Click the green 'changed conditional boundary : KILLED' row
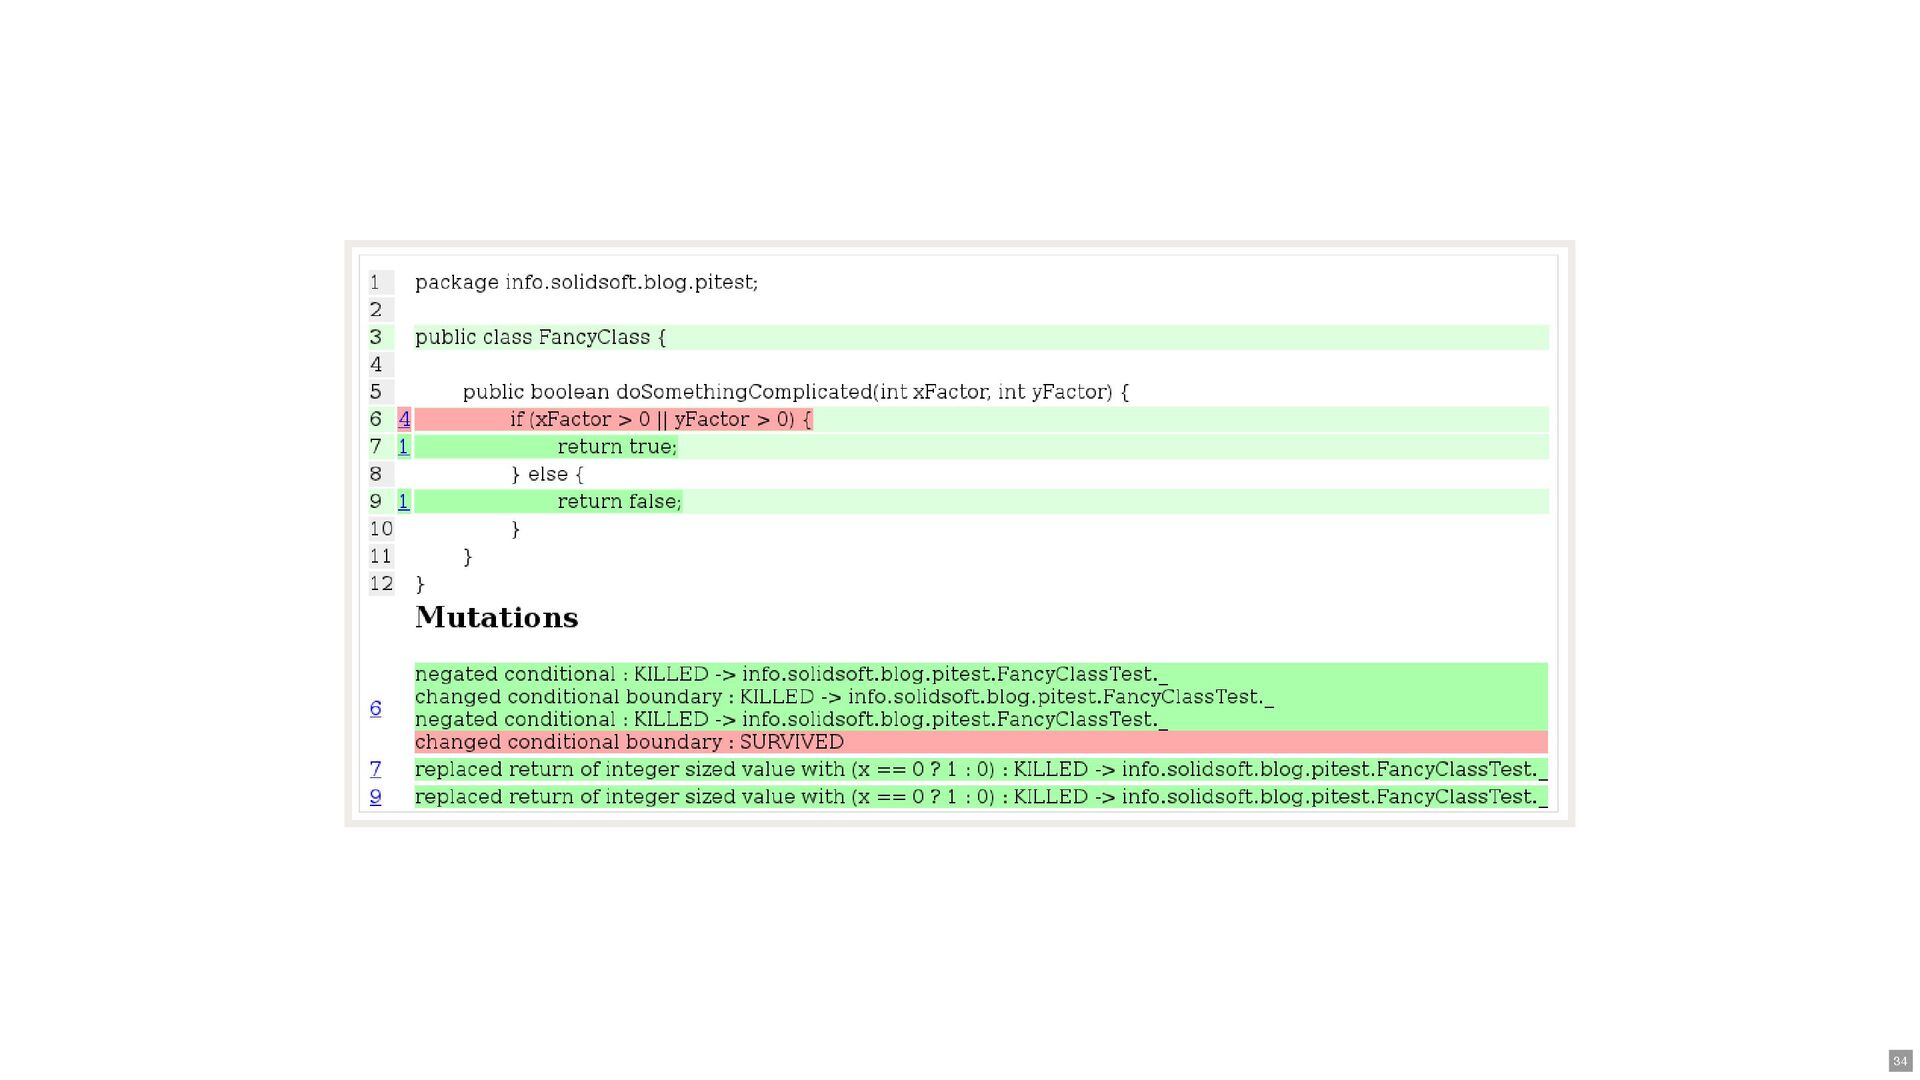Image resolution: width=1920 pixels, height=1080 pixels. [x=843, y=697]
